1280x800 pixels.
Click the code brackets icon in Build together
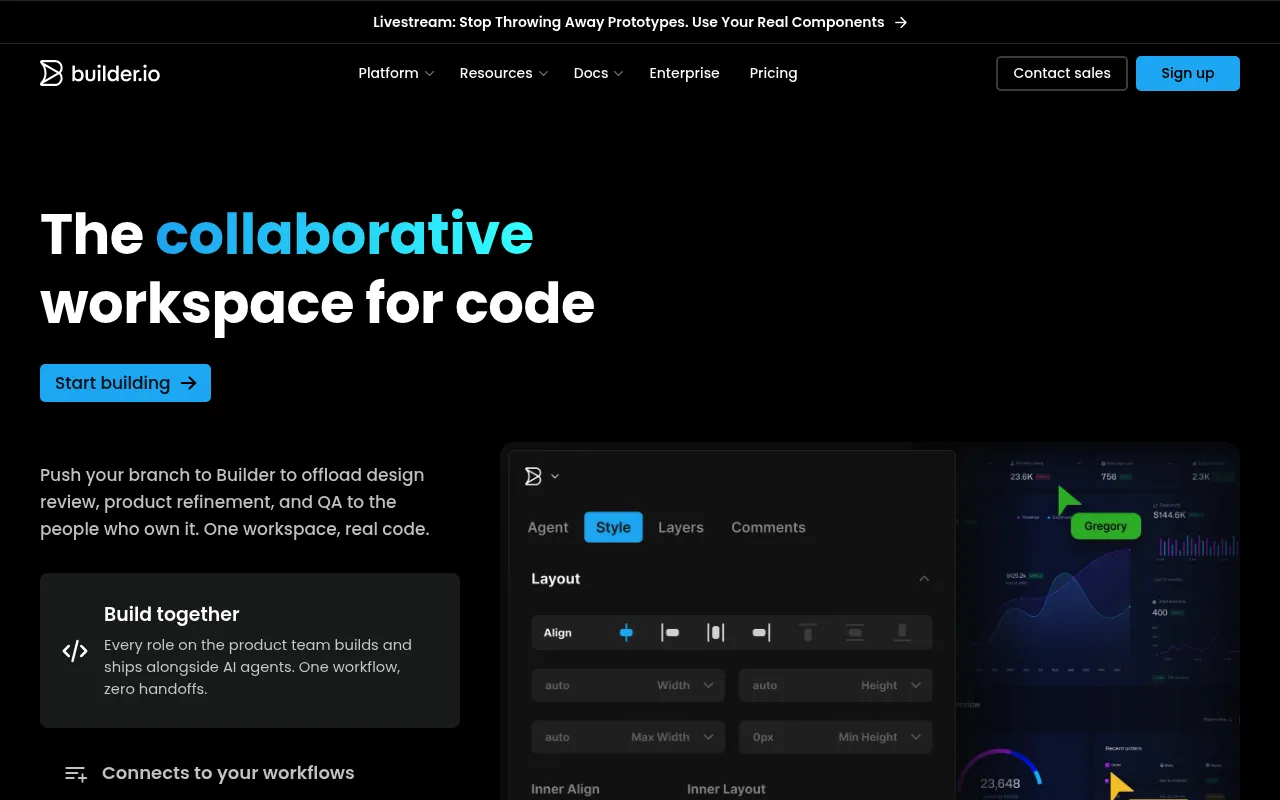coord(75,651)
